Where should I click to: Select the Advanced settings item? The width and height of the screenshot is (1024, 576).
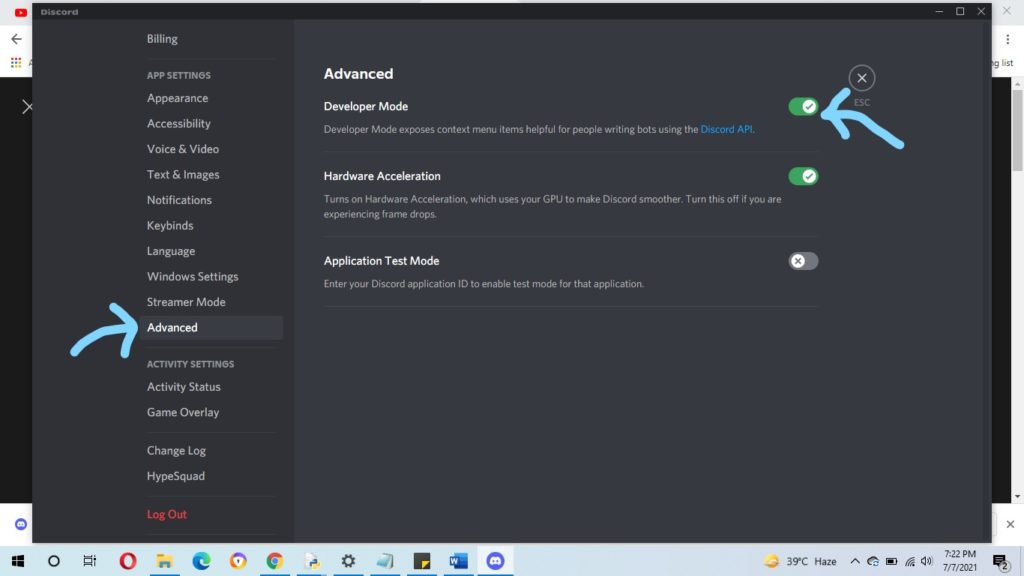click(211, 327)
